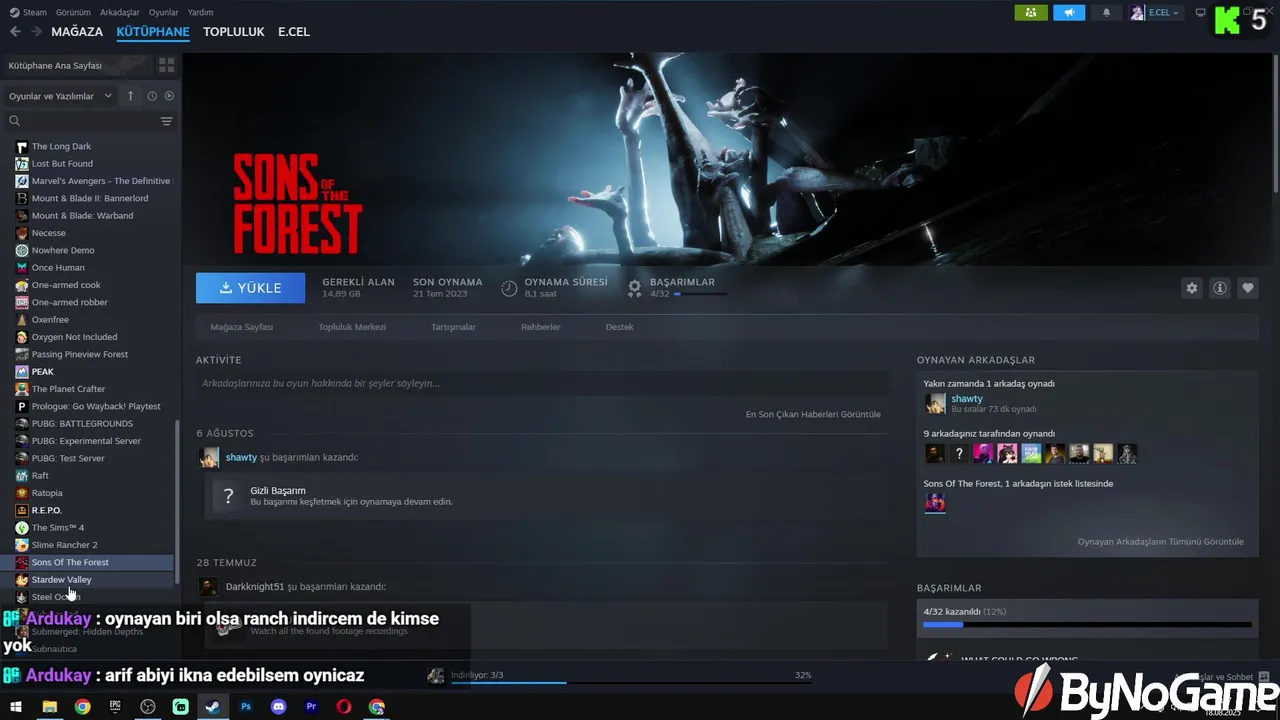
Task: Go to the TOPLULUK tab
Action: (x=234, y=32)
